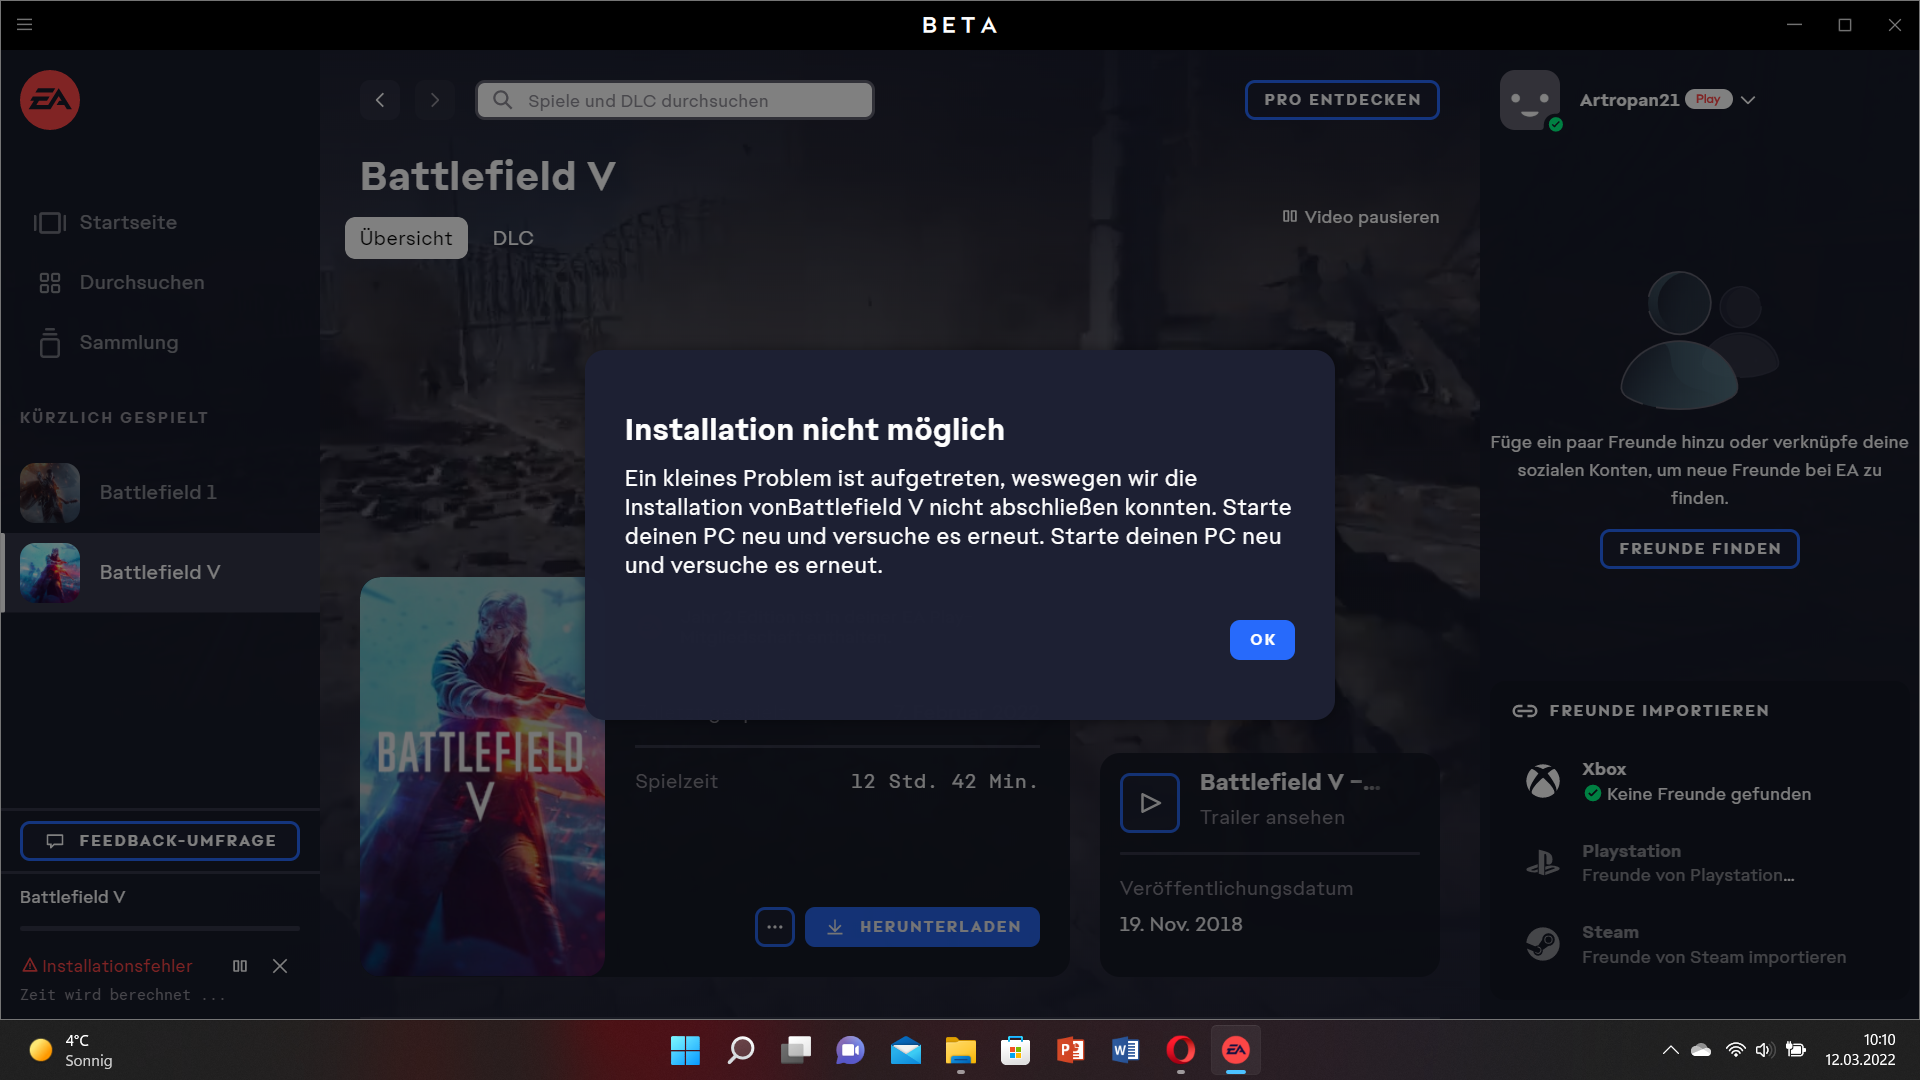Cancel the failed installation with X
This screenshot has height=1080, width=1920.
[x=280, y=966]
